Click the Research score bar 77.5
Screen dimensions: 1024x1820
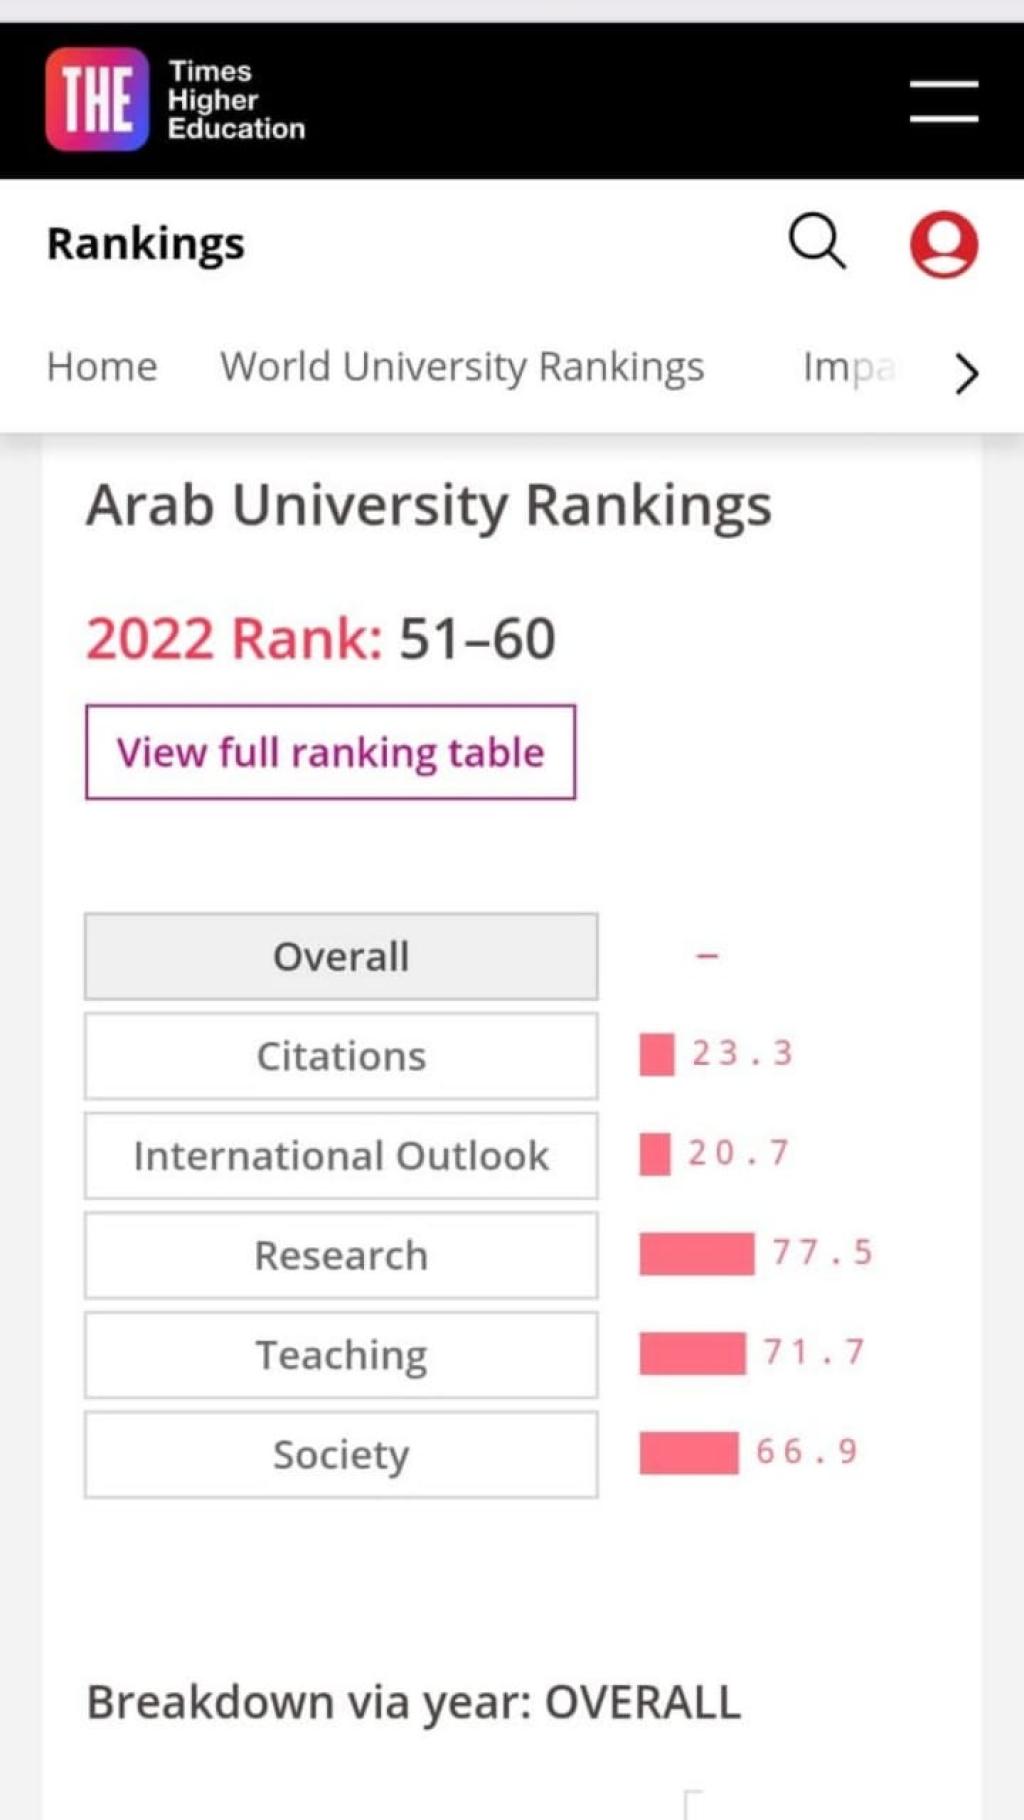point(697,1254)
